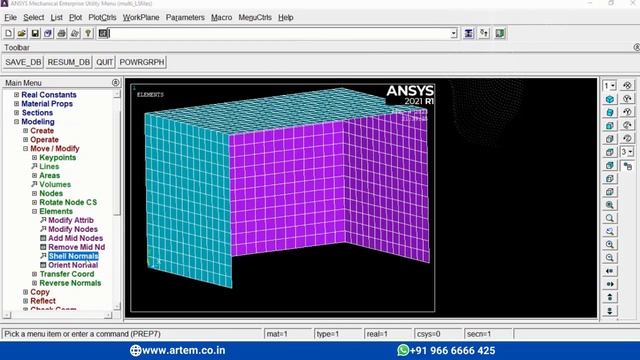Viewport: 640px width, 360px height.
Task: Select the Right View cube icon
Action: click(x=610, y=139)
